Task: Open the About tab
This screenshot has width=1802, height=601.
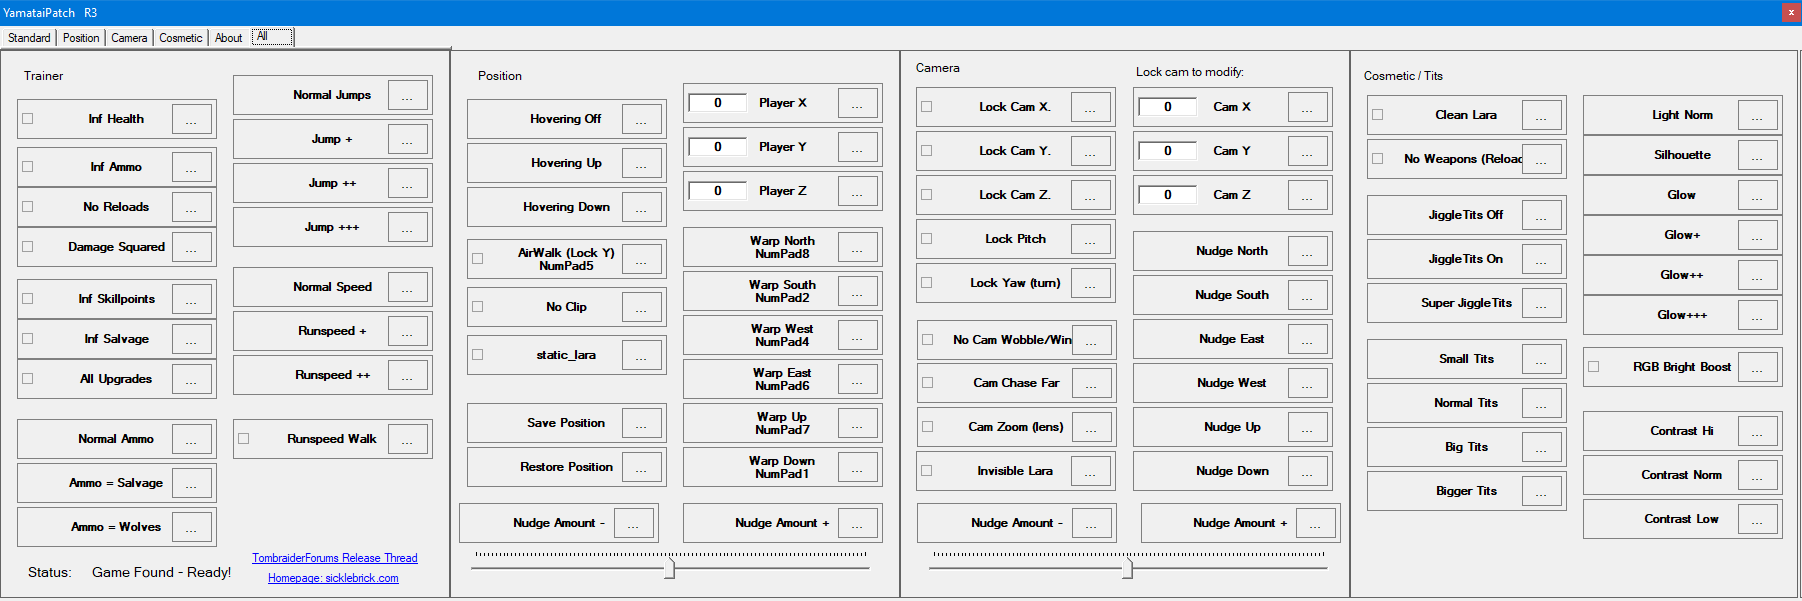Action: pyautogui.click(x=229, y=38)
